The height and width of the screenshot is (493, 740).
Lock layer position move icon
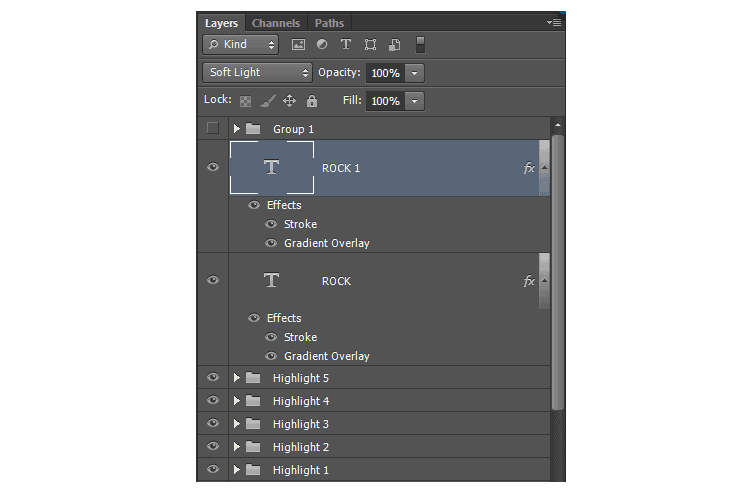pyautogui.click(x=289, y=100)
